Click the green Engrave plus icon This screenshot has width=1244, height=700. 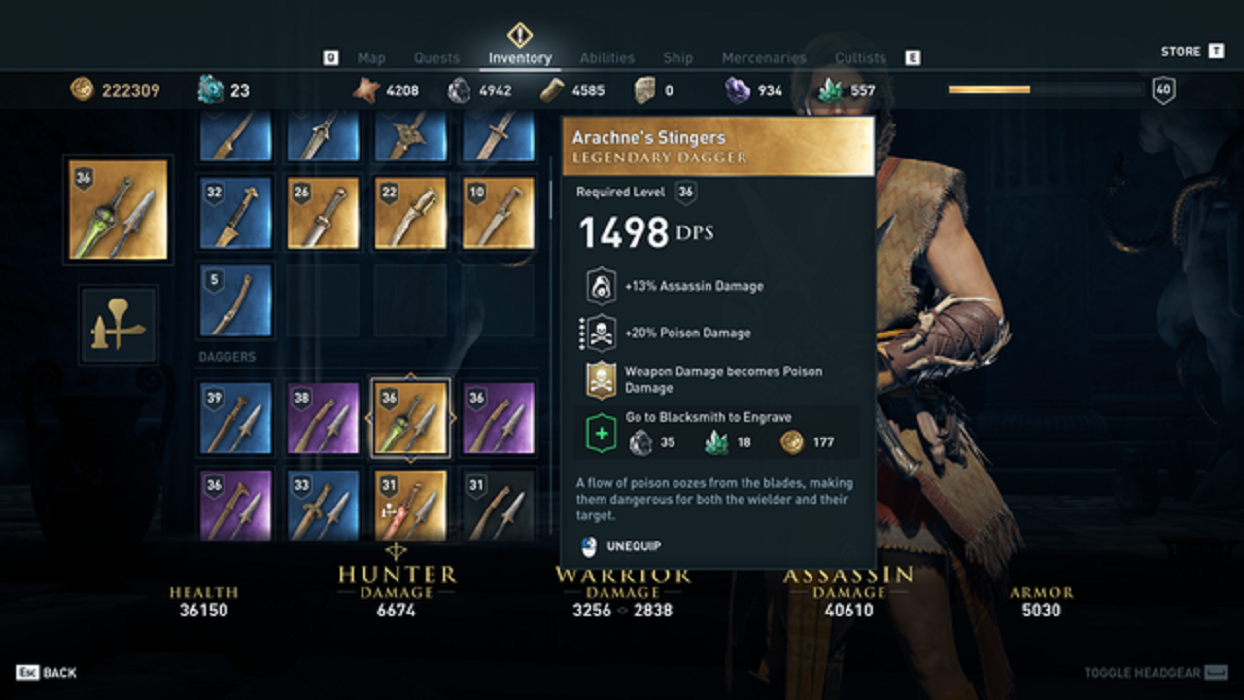click(601, 434)
